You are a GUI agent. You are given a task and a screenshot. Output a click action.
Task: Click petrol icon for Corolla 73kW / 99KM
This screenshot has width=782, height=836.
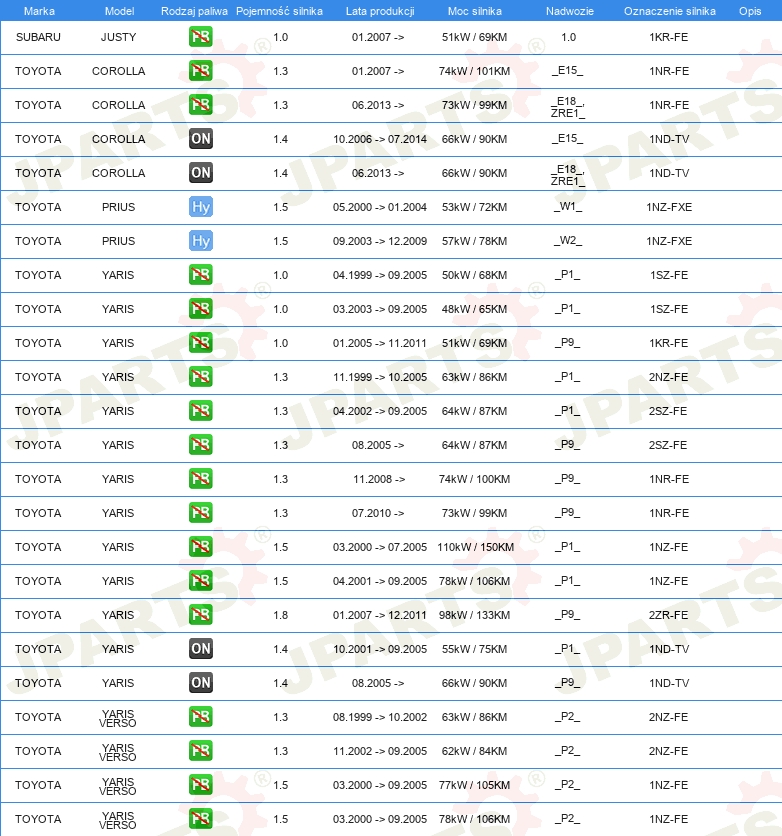tap(200, 105)
